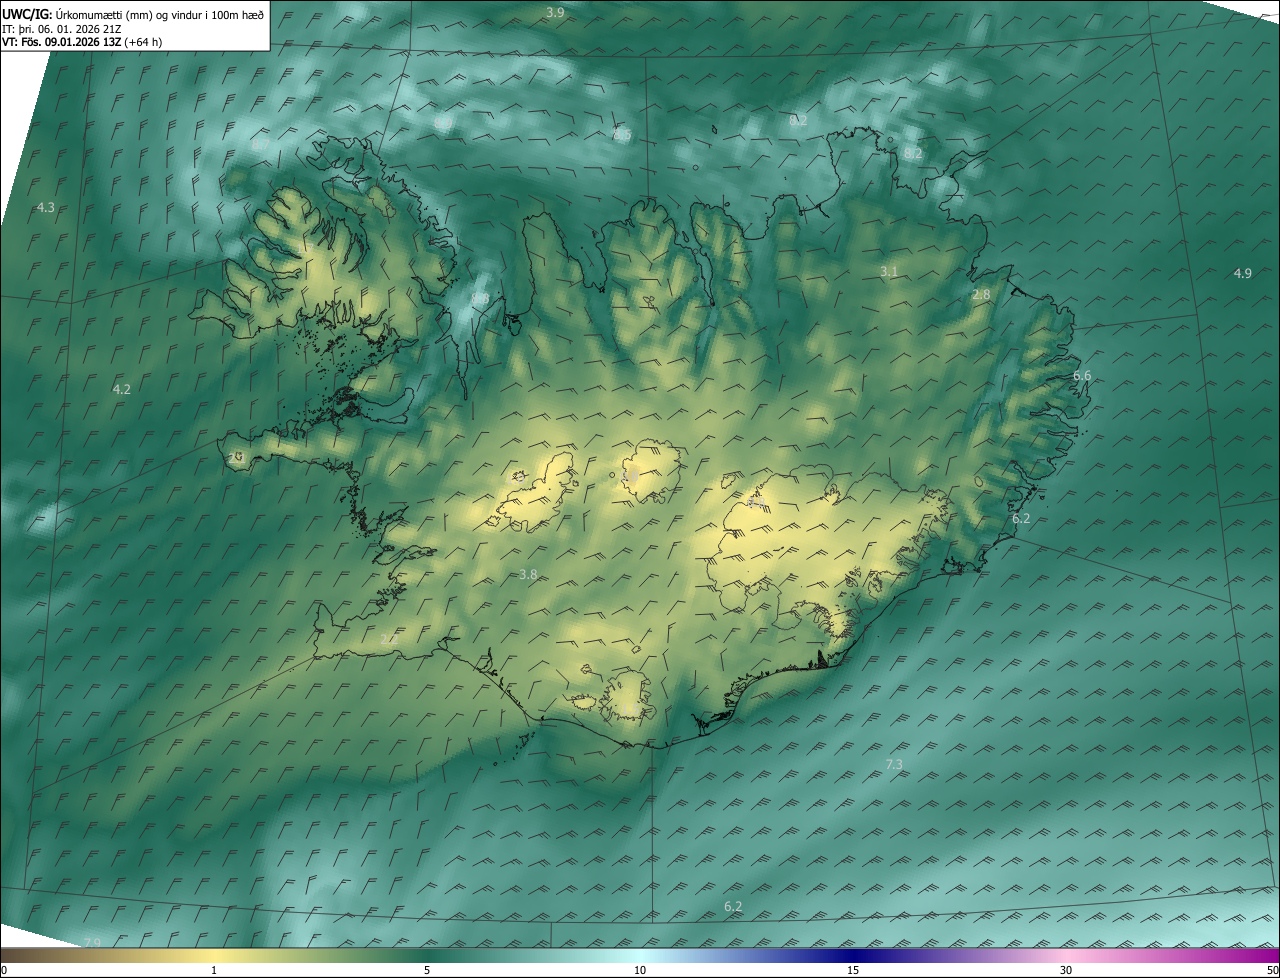Click the colorbar tick label 5
This screenshot has width=1280, height=978.
(427, 970)
